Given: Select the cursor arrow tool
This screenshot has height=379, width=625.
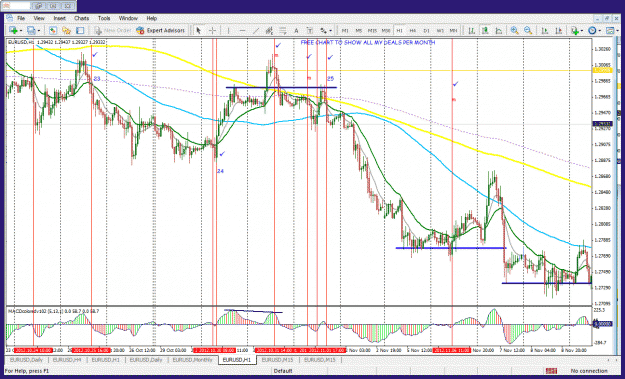Looking at the screenshot, I should [199, 30].
